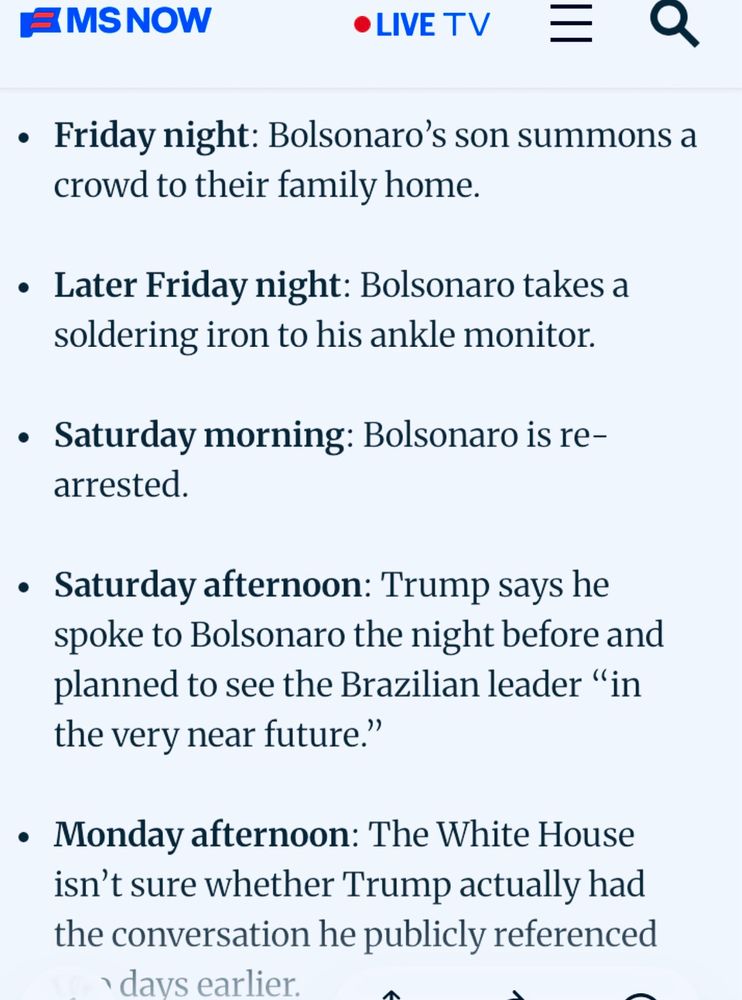The width and height of the screenshot is (742, 1000).
Task: Click the bold 'Friday night' label
Action: coord(151,136)
